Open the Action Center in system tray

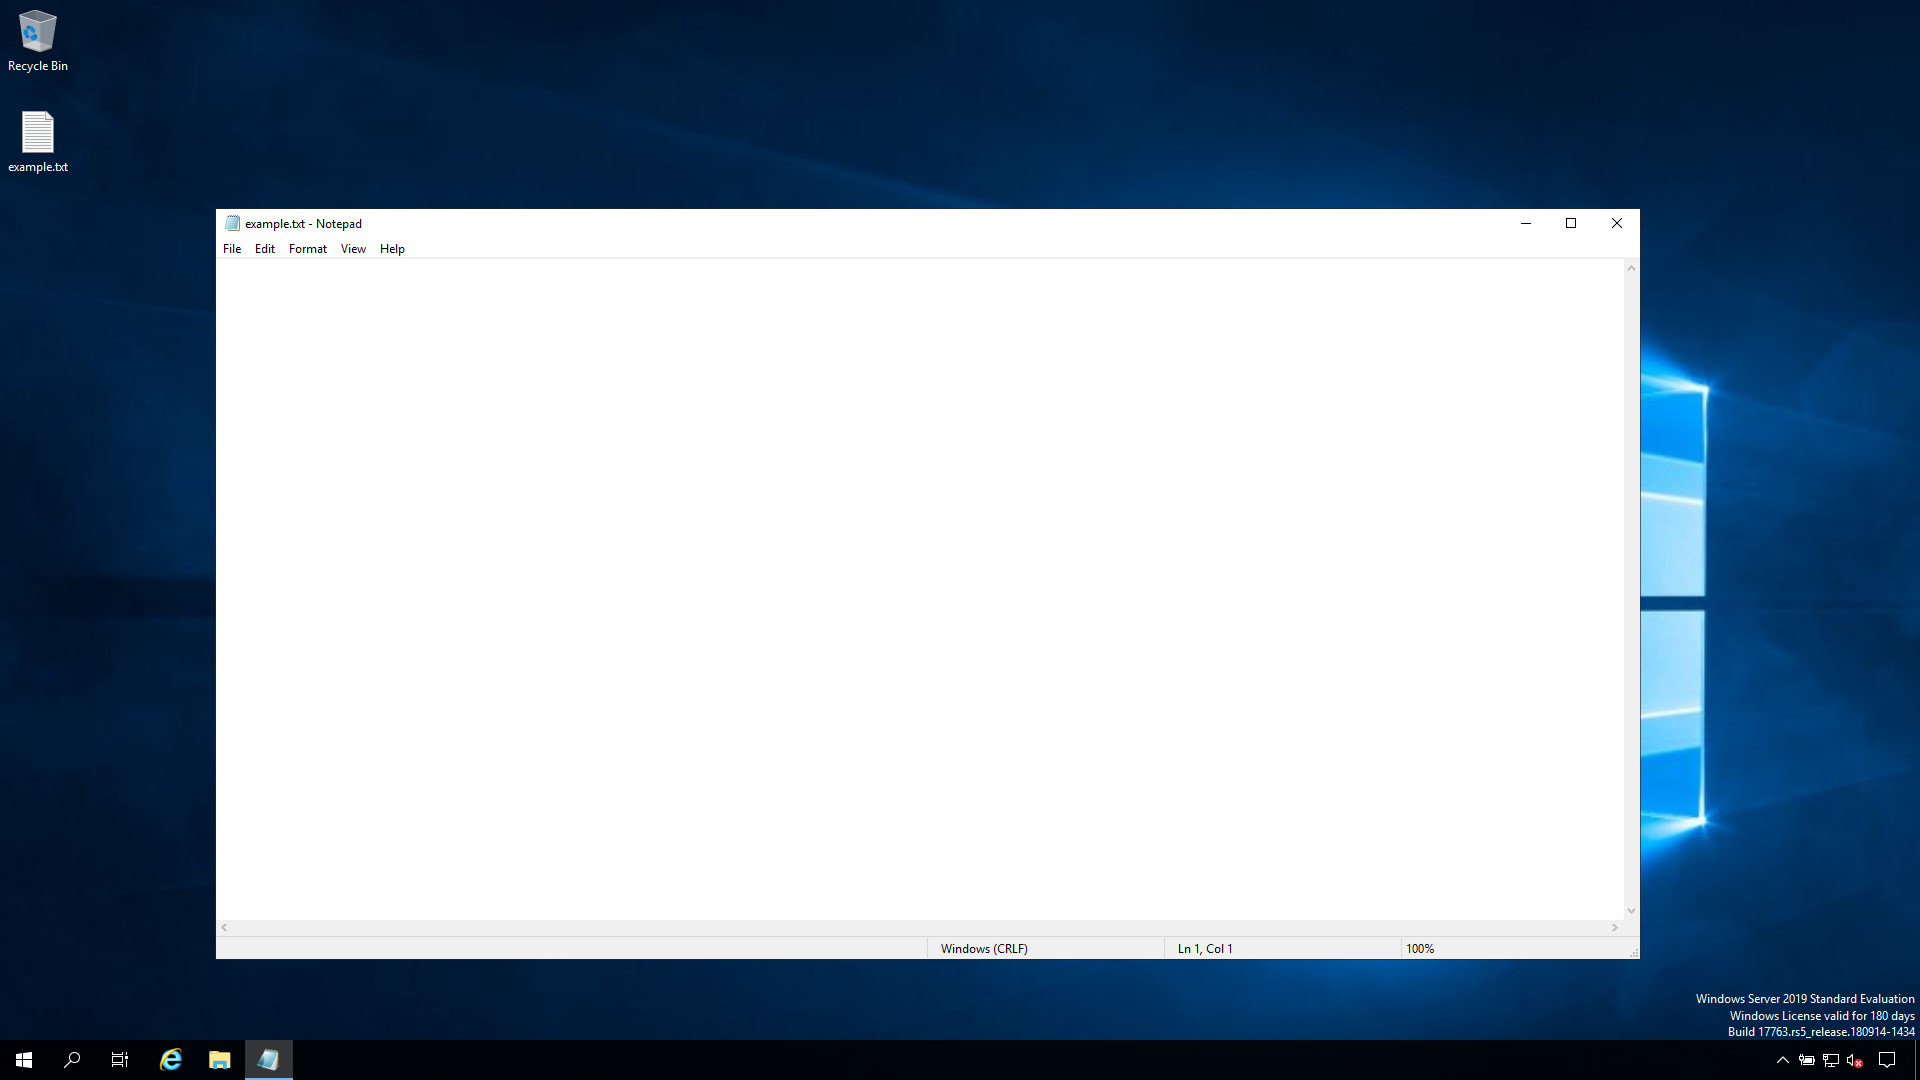click(x=1887, y=1060)
